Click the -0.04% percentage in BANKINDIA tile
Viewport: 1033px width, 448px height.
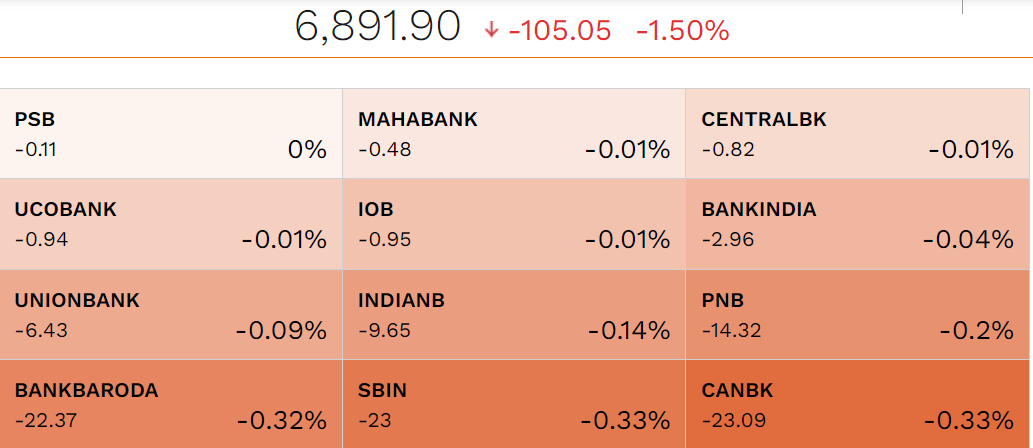click(968, 240)
